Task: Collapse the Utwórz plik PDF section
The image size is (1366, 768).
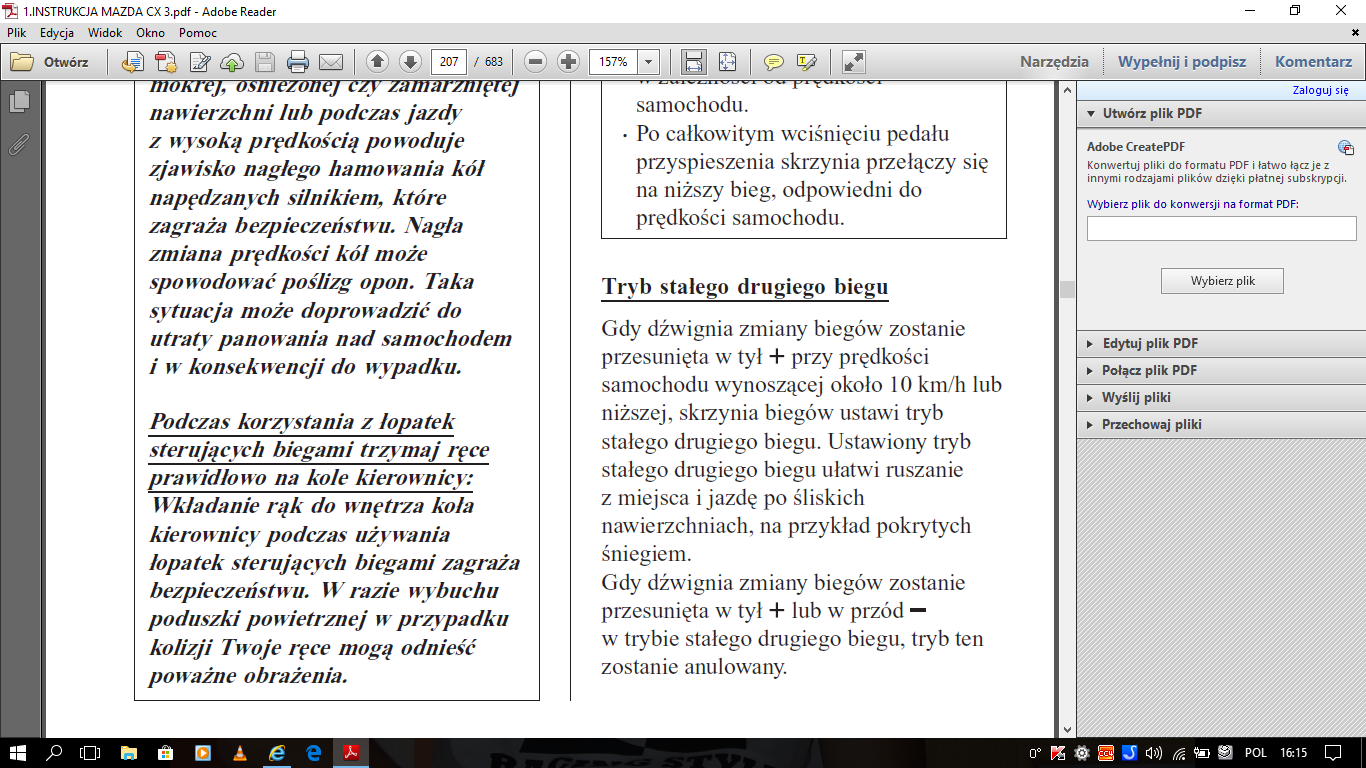Action: click(x=1152, y=113)
